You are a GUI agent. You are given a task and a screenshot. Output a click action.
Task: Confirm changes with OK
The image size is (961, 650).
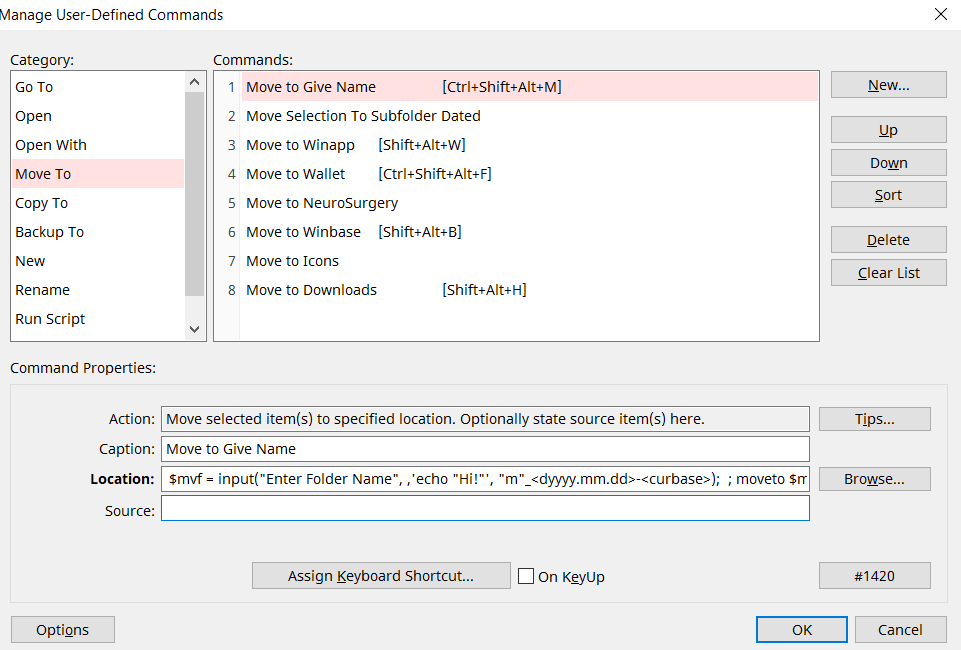click(x=800, y=629)
